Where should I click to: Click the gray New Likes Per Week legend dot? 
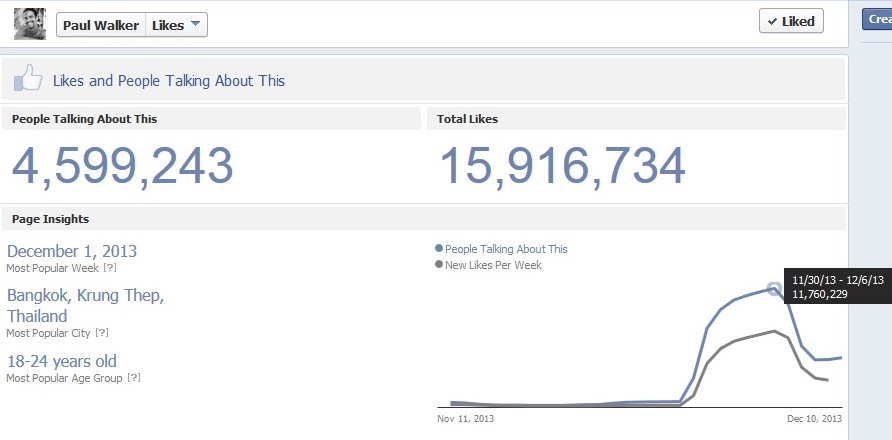click(439, 265)
